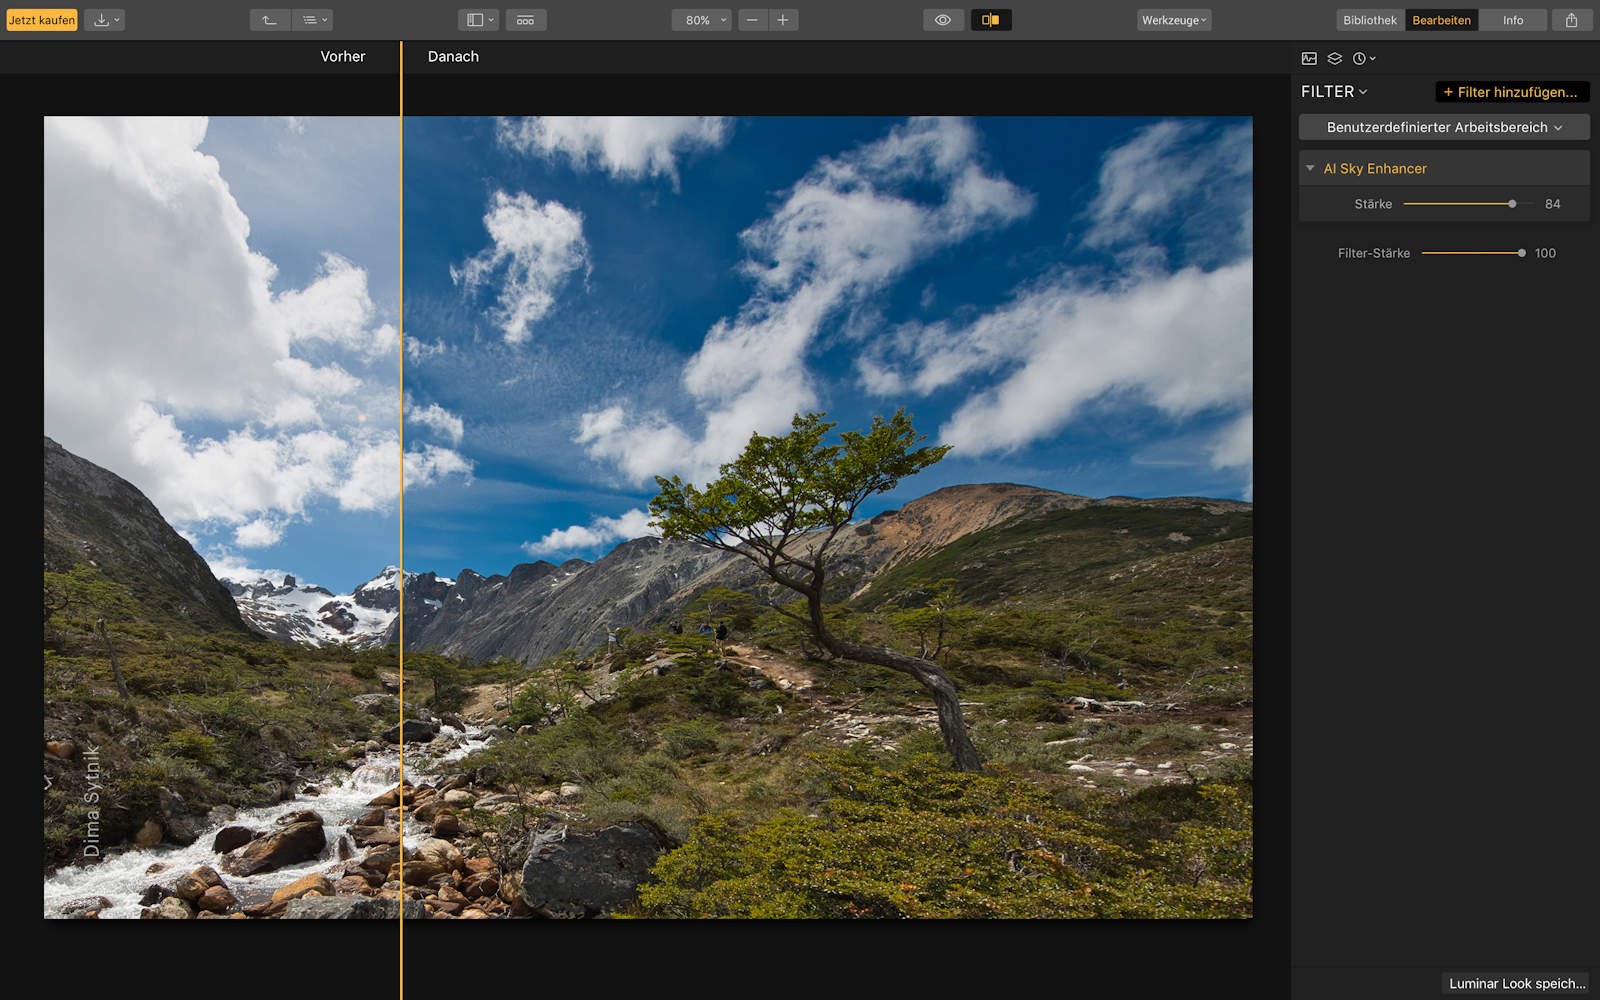Switch to the Info tab
This screenshot has width=1600, height=1000.
click(x=1512, y=20)
